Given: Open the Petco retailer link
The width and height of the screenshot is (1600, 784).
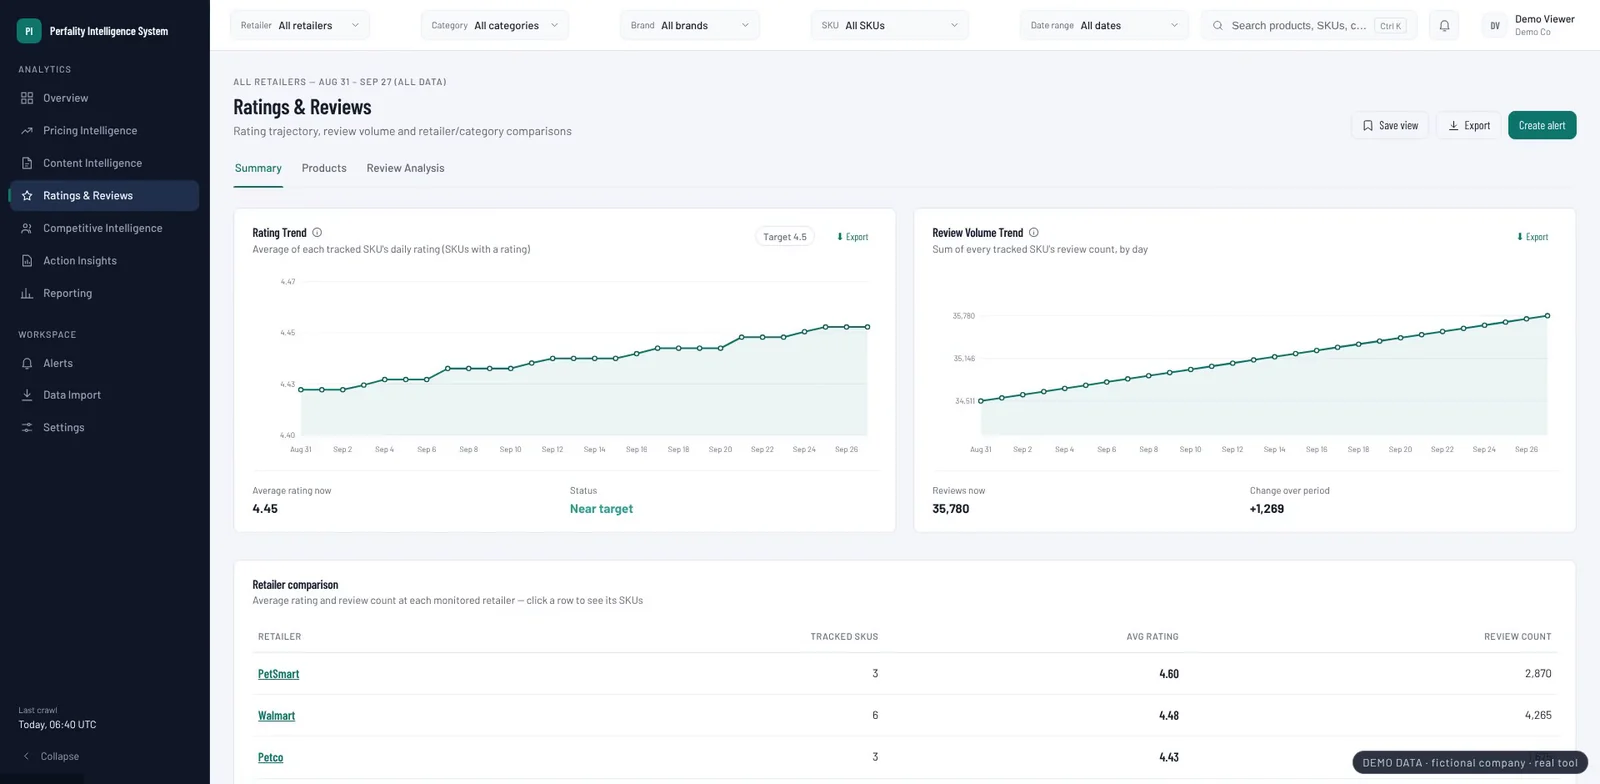Looking at the screenshot, I should (270, 758).
